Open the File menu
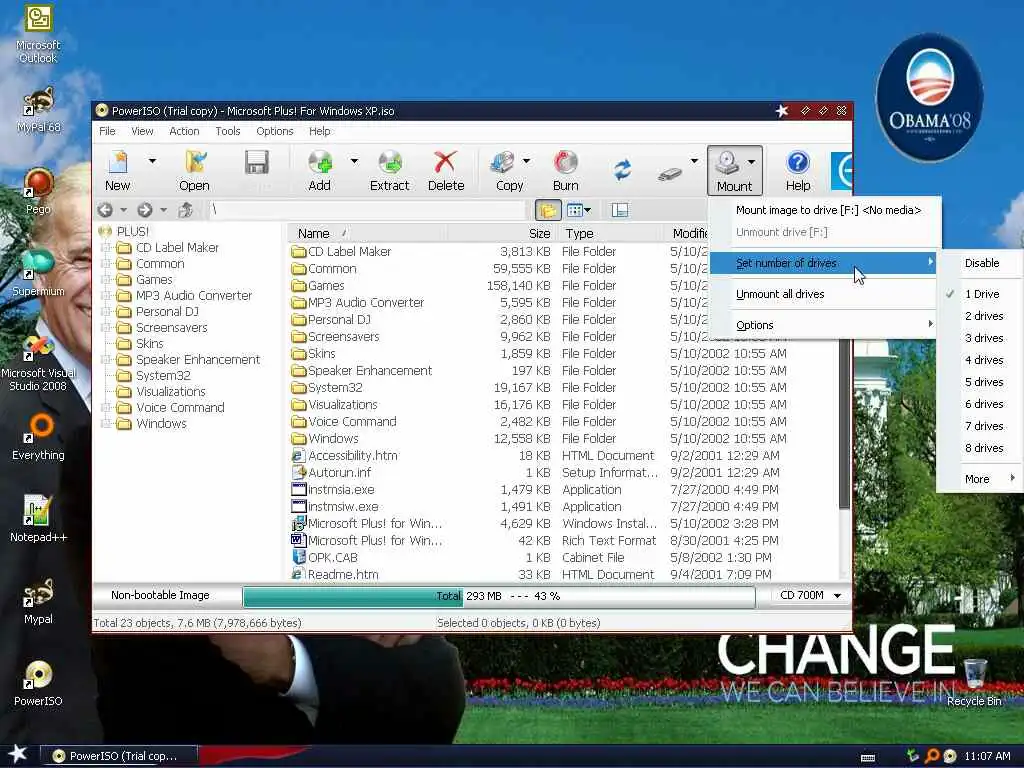Image resolution: width=1024 pixels, height=768 pixels. click(107, 131)
